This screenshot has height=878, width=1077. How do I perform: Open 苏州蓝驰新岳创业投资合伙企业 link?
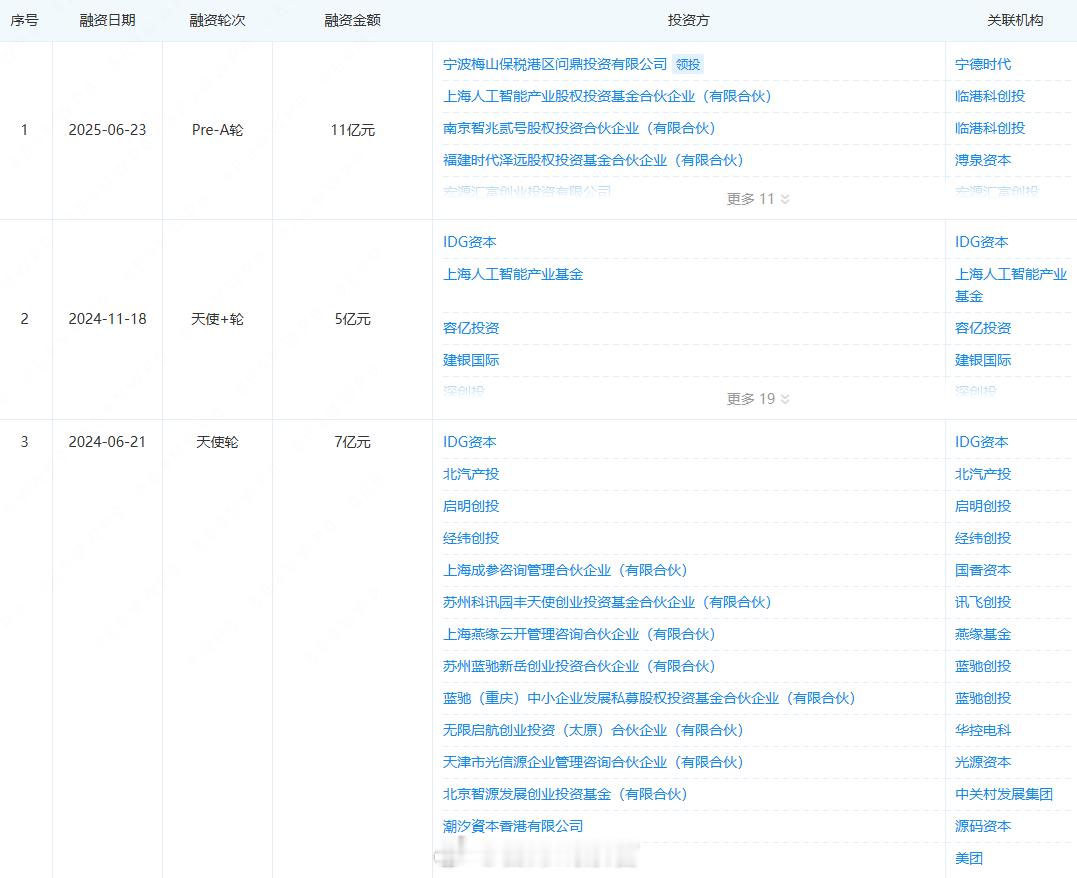[x=579, y=666]
